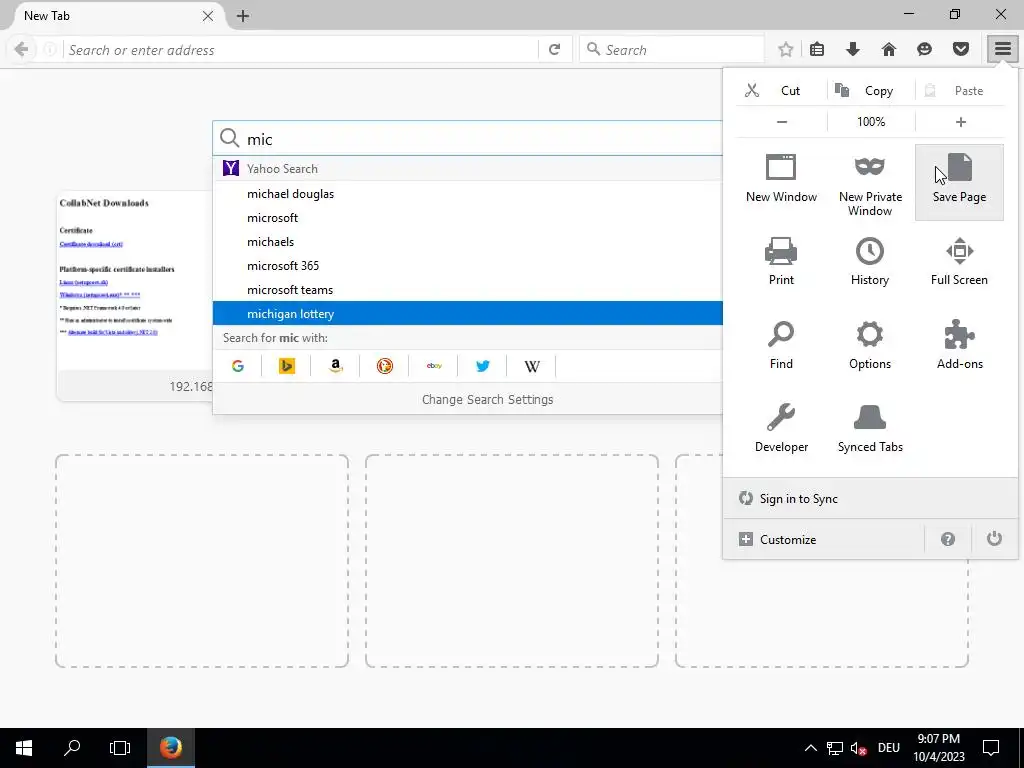This screenshot has width=1024, height=768.
Task: Open notification center icon
Action: pyautogui.click(x=991, y=748)
